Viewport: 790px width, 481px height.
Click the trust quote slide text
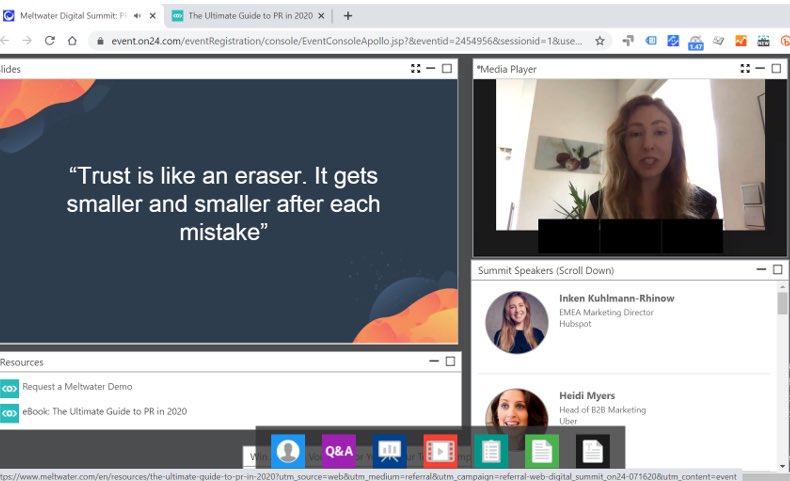coord(224,204)
